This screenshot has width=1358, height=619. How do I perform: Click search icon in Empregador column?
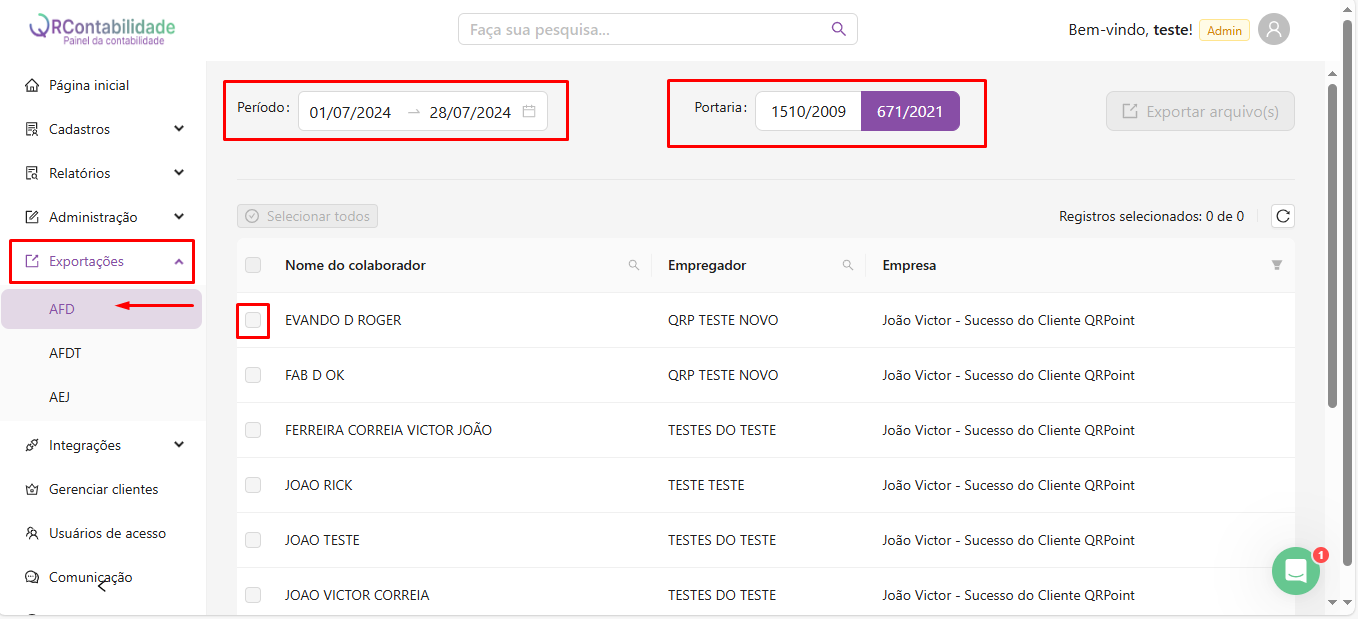click(x=847, y=265)
